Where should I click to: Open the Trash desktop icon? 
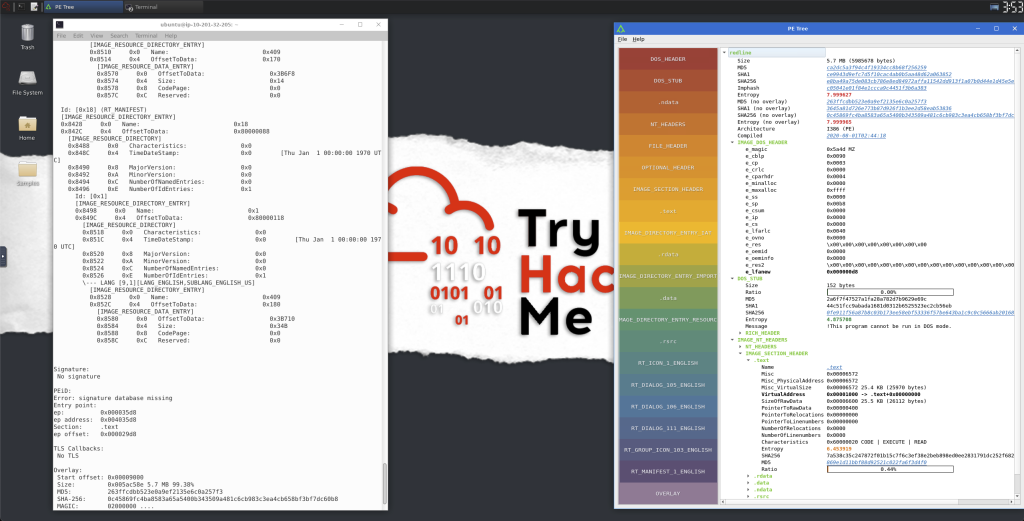pyautogui.click(x=27, y=35)
